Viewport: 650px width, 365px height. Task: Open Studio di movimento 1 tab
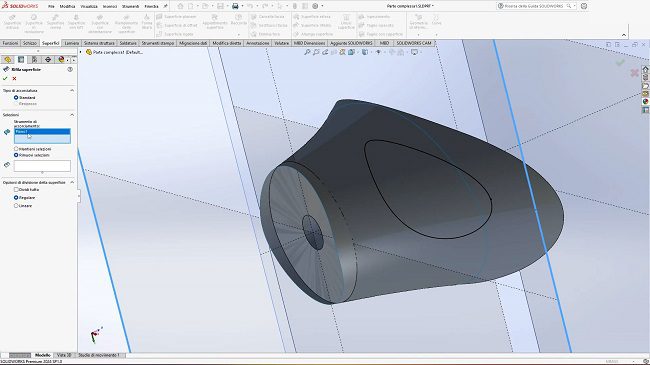[99, 355]
